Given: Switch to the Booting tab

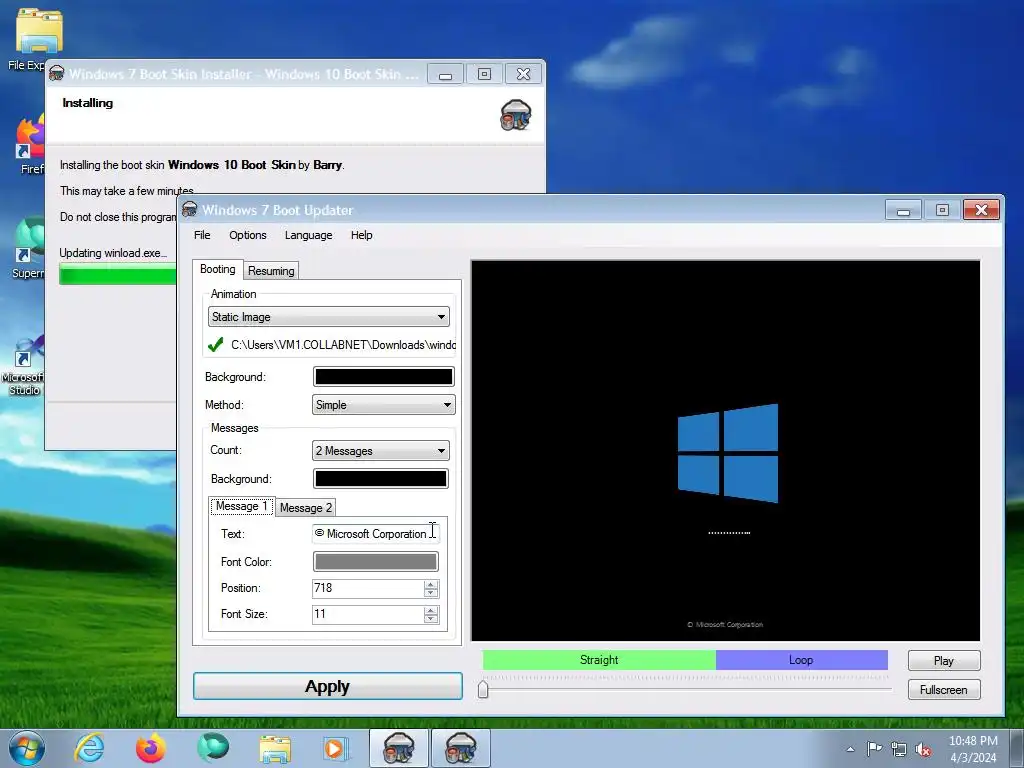Looking at the screenshot, I should 217,269.
